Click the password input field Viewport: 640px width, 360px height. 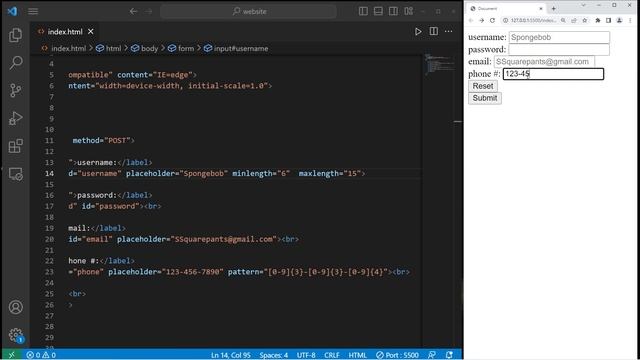click(x=559, y=49)
